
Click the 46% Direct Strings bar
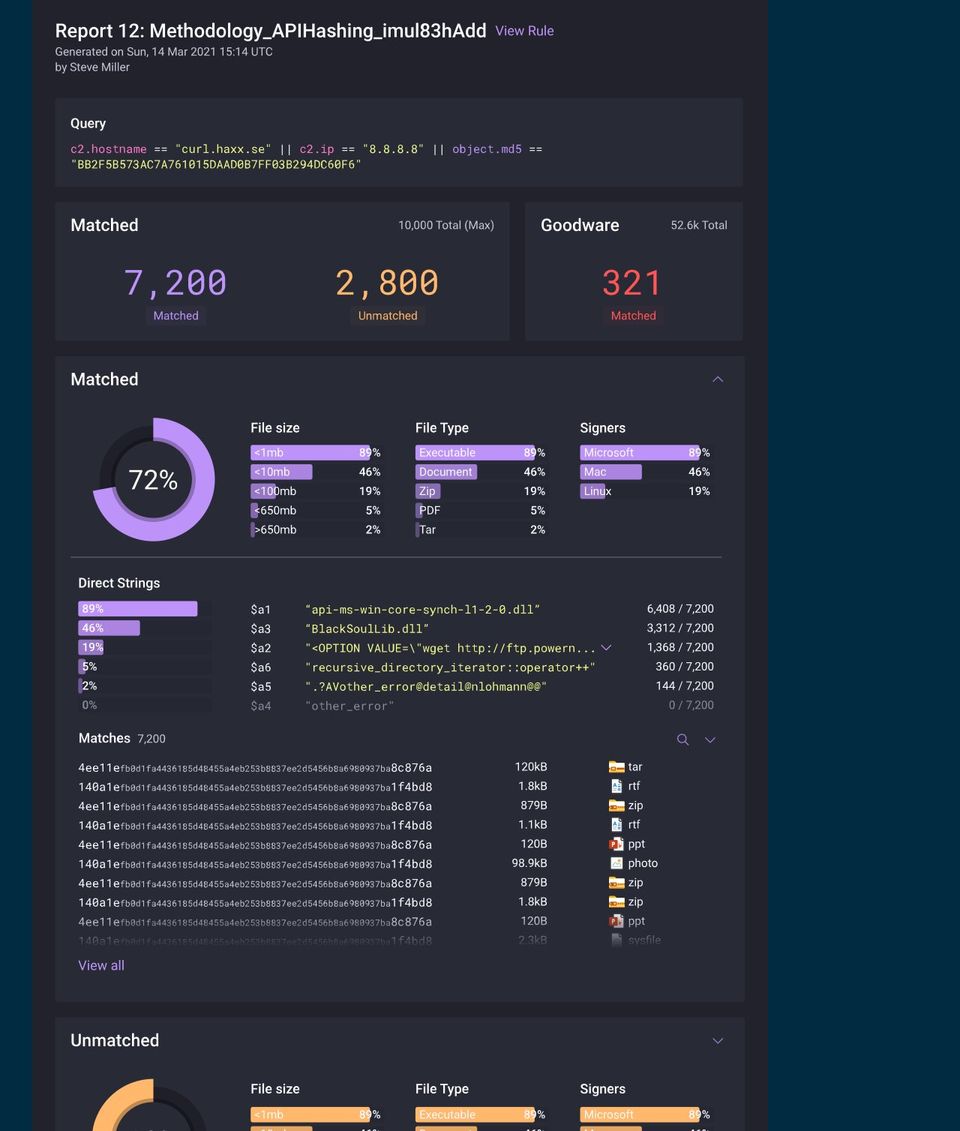pyautogui.click(x=109, y=628)
